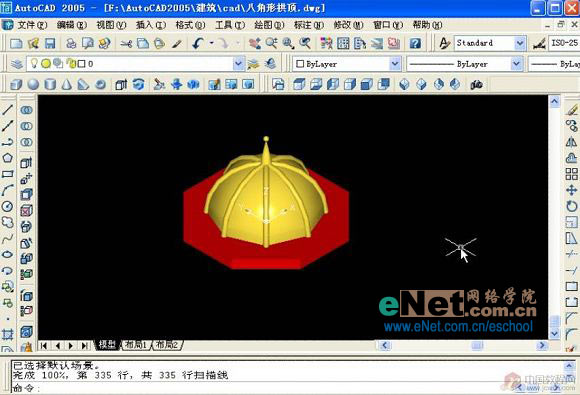Activate the Pan Realtime hand tool
Viewport: 580px width, 395px height.
pyautogui.click(x=254, y=44)
